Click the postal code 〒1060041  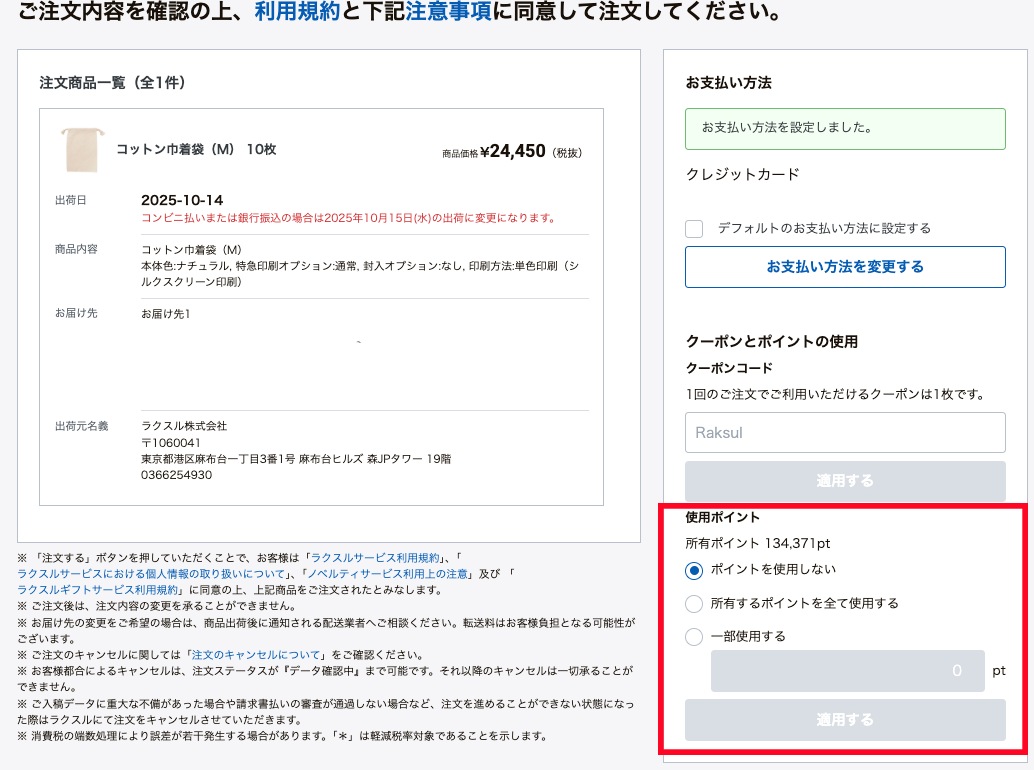click(171, 443)
